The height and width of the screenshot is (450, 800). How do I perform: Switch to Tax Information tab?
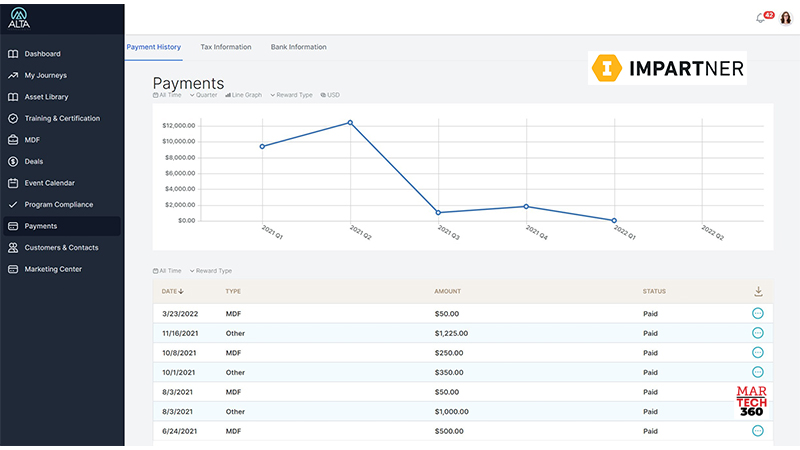click(x=226, y=47)
